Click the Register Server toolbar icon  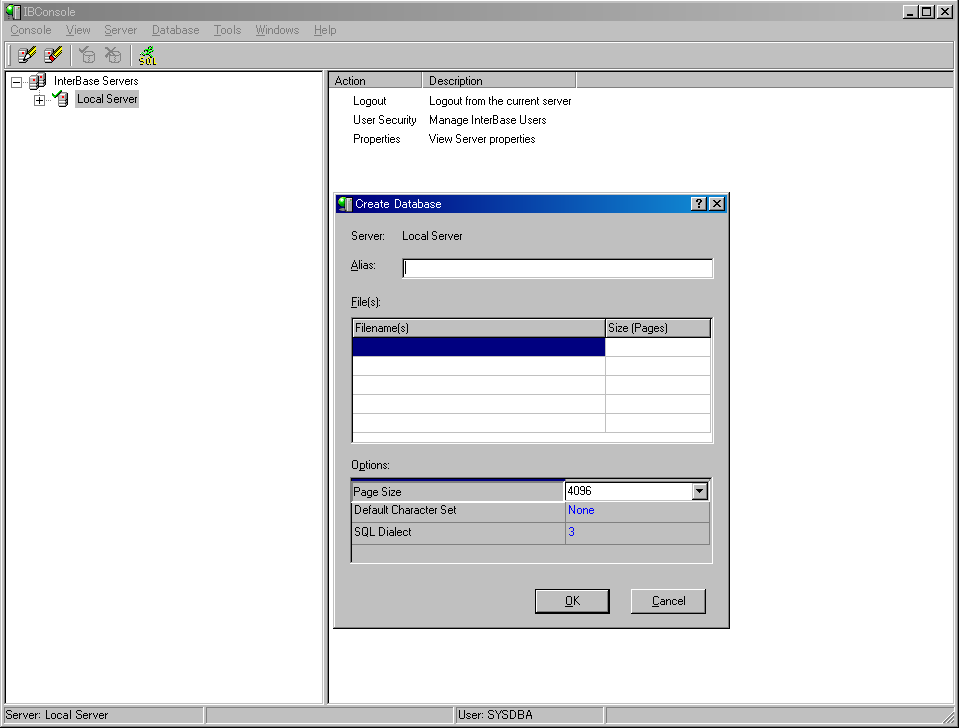pos(27,55)
